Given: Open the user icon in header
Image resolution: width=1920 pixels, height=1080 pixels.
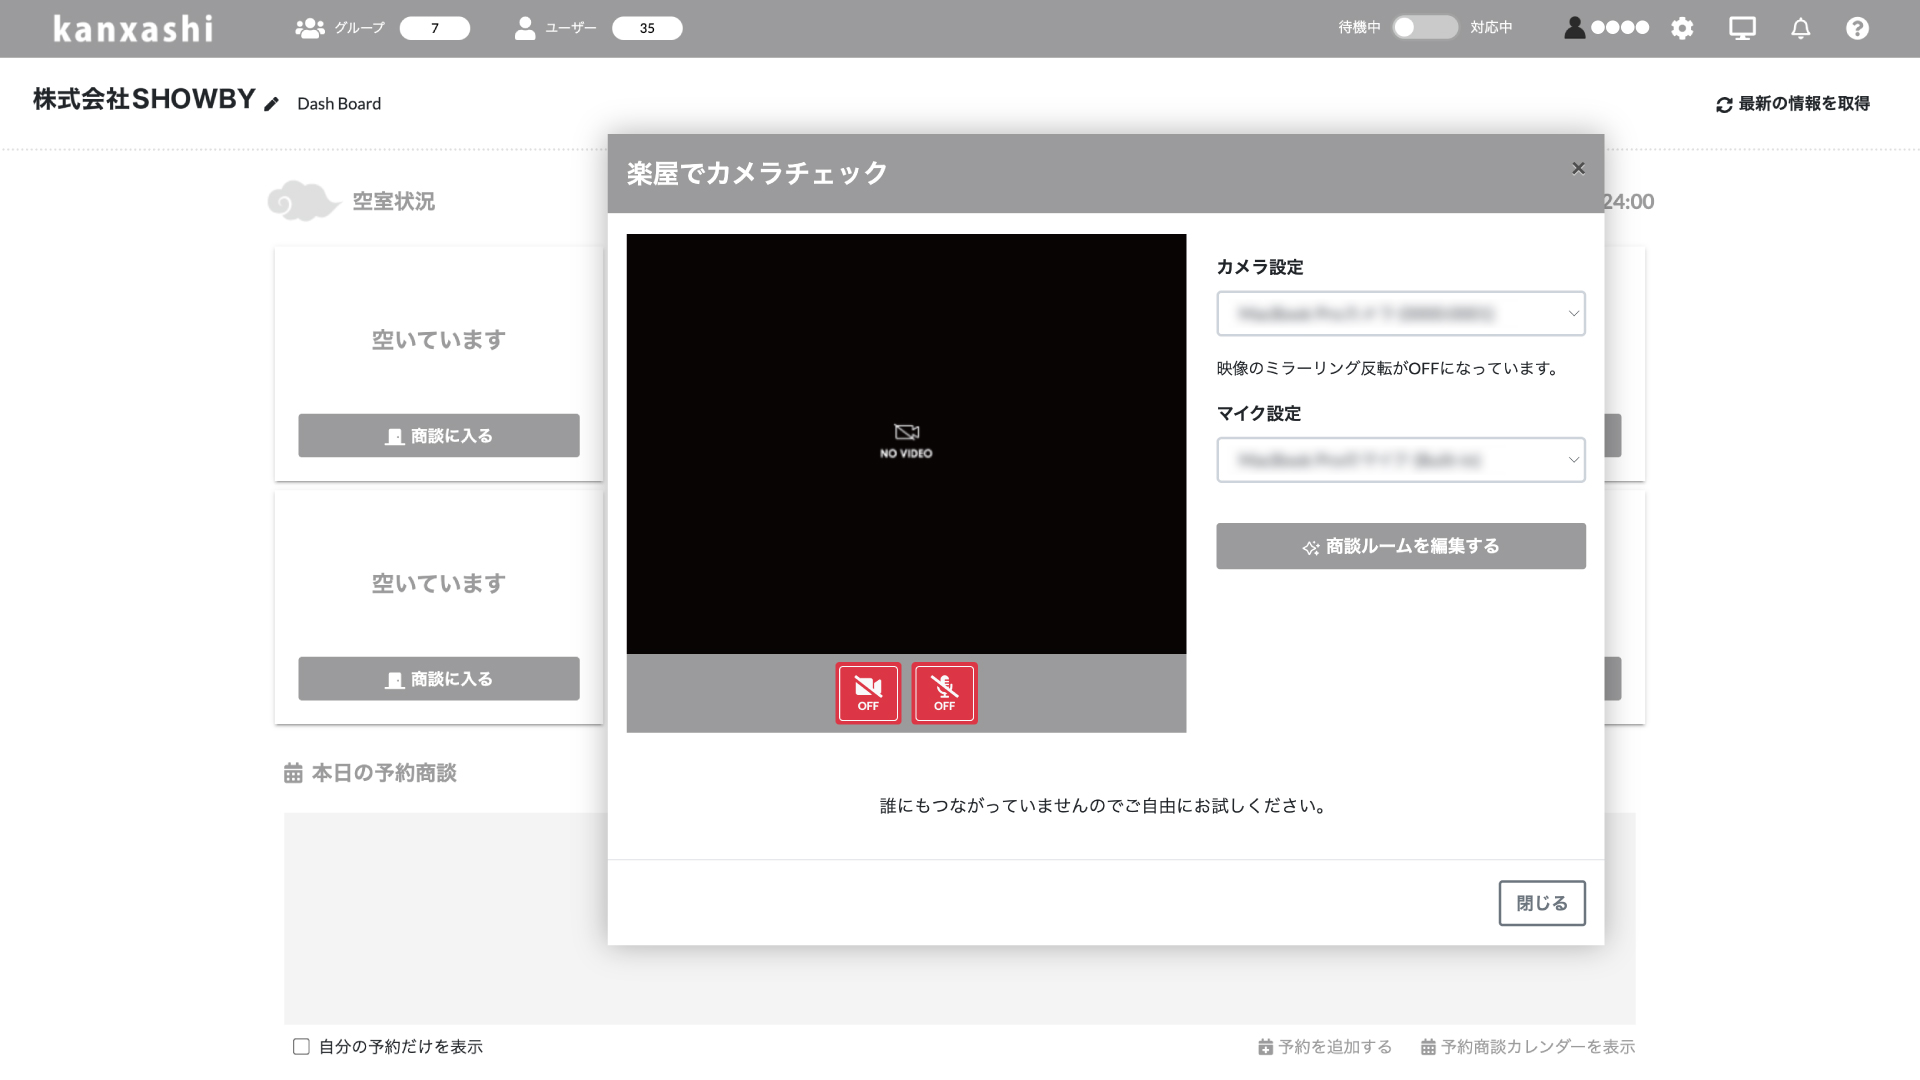Looking at the screenshot, I should (525, 28).
